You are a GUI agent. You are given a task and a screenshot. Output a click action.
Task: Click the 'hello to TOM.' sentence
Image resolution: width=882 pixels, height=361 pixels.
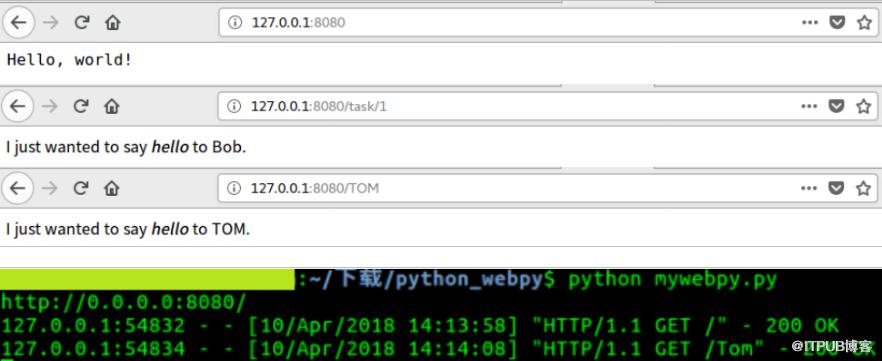point(128,229)
